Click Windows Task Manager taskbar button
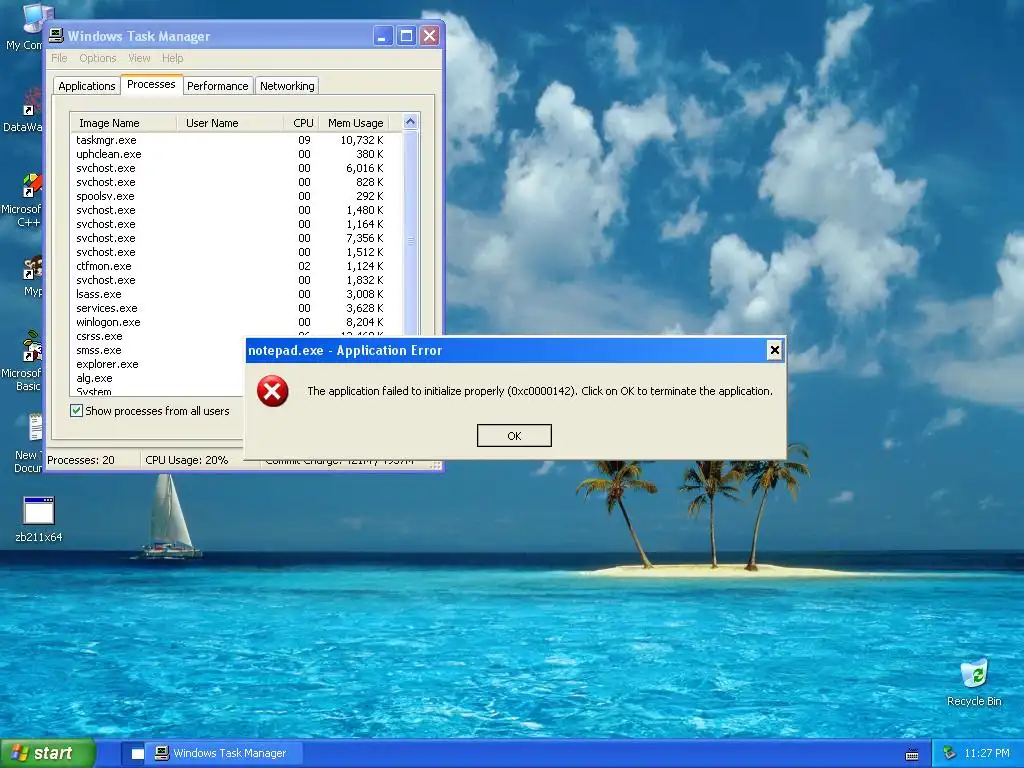 [225, 754]
